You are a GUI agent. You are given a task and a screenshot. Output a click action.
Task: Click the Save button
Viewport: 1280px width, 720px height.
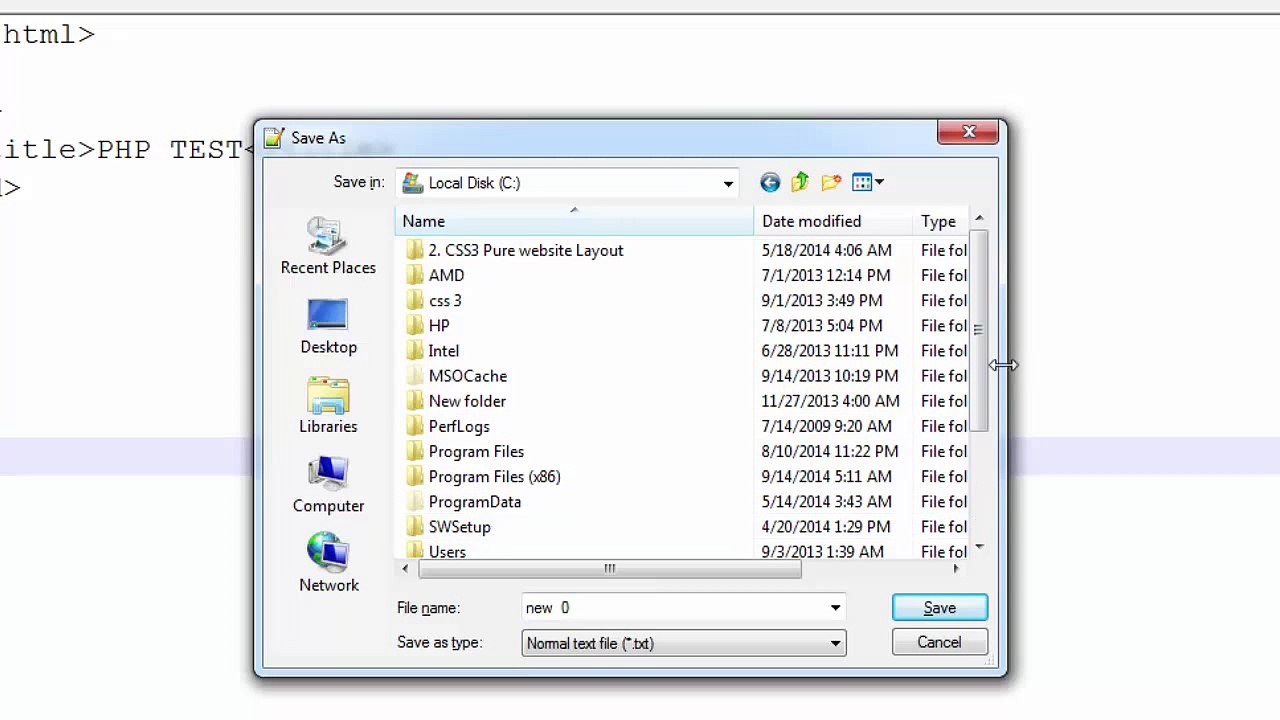pos(939,608)
